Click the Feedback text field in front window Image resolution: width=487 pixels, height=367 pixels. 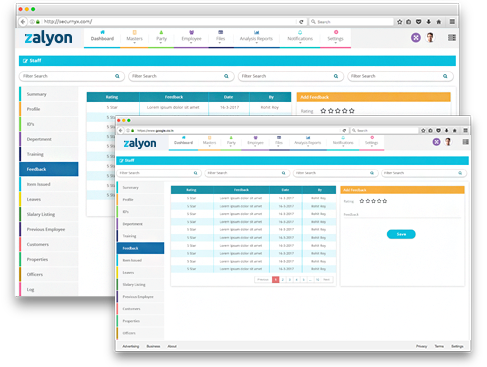point(402,215)
